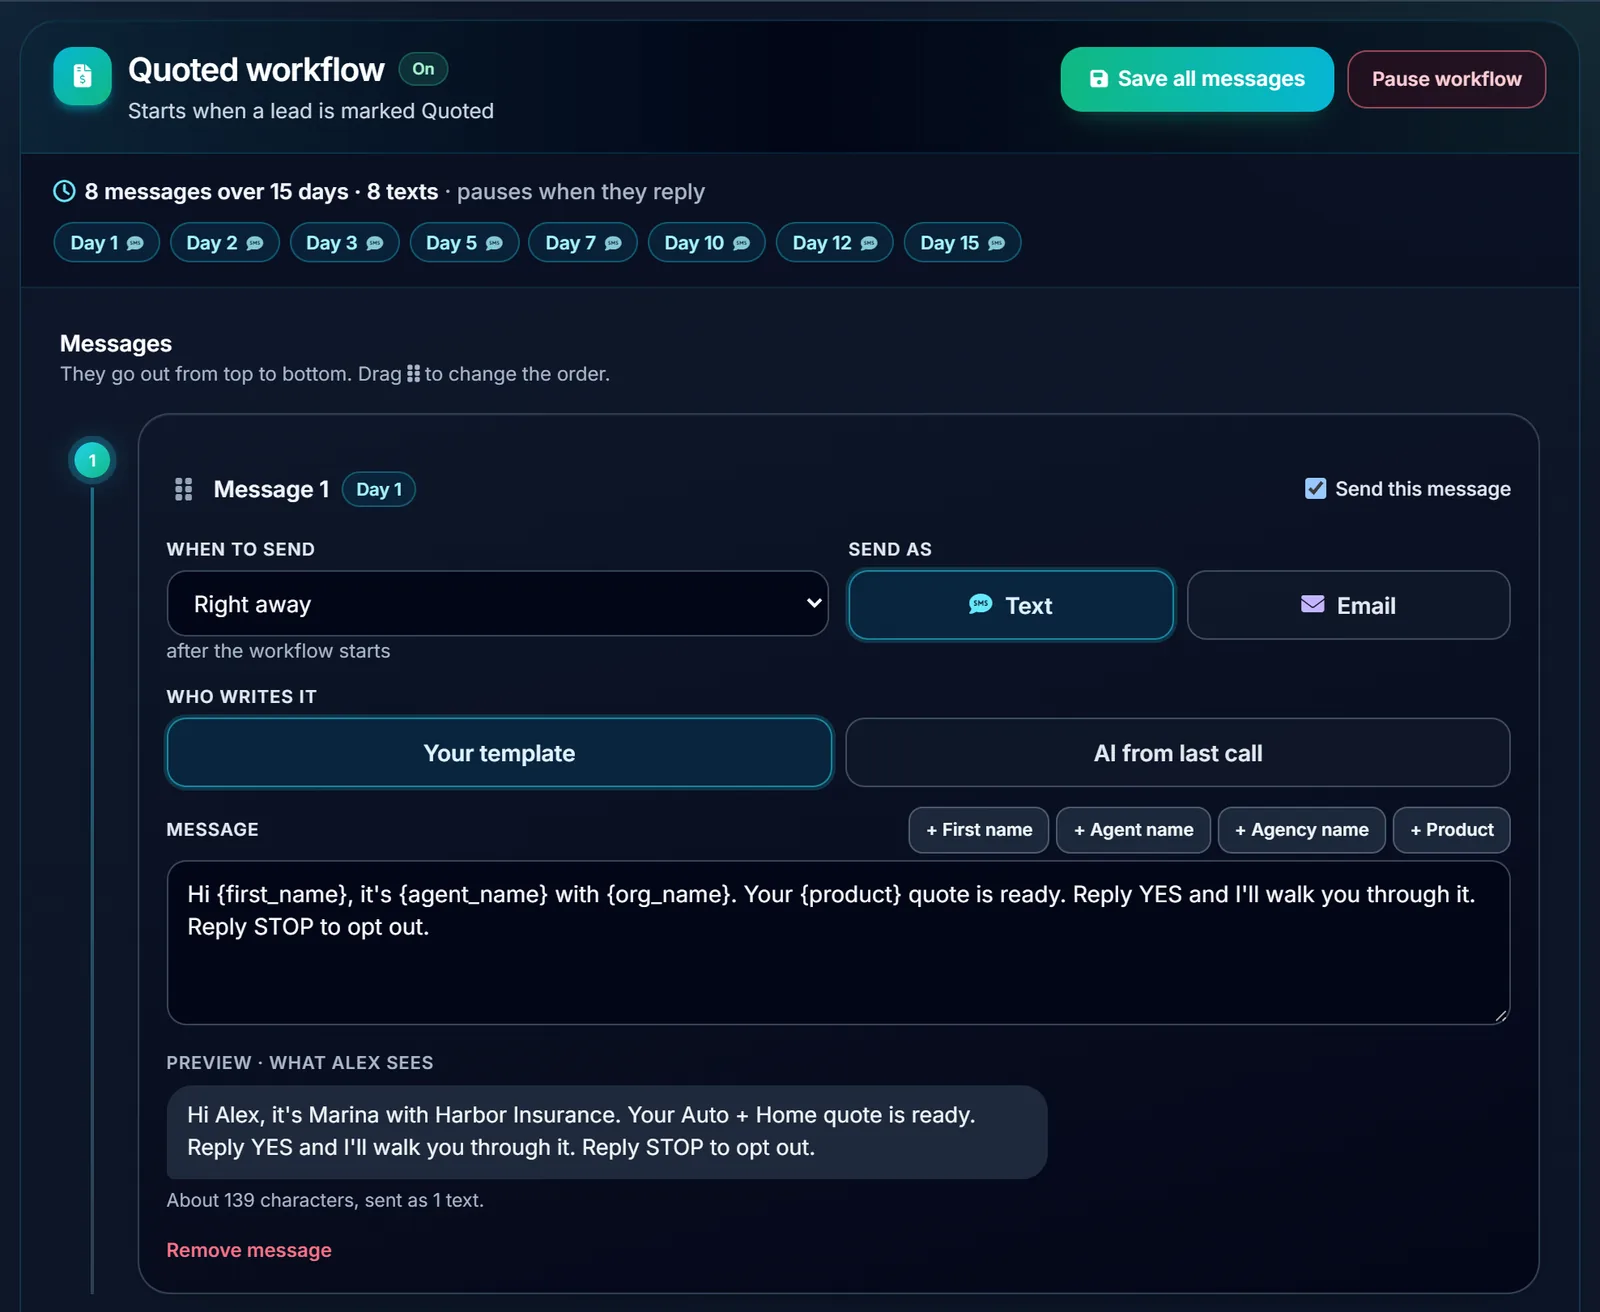Click the Messages section heading
Viewport: 1600px width, 1312px height.
[x=116, y=343]
